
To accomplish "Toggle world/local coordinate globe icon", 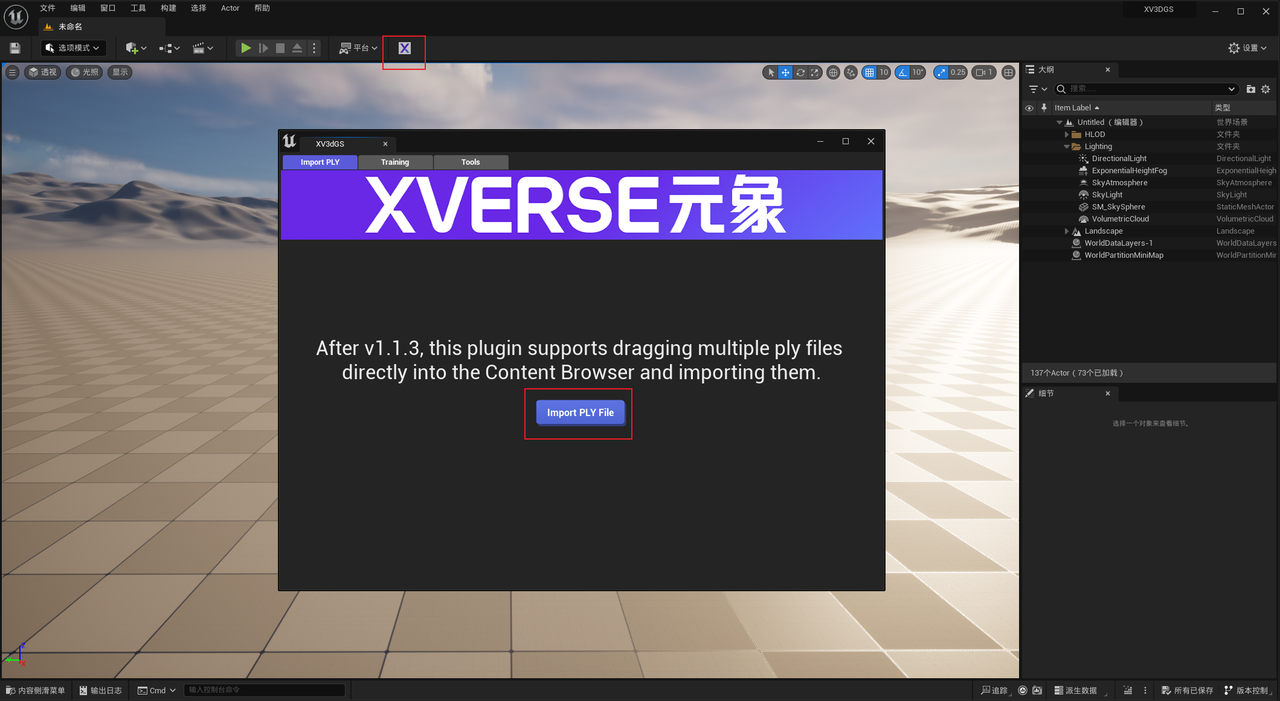I will click(833, 72).
